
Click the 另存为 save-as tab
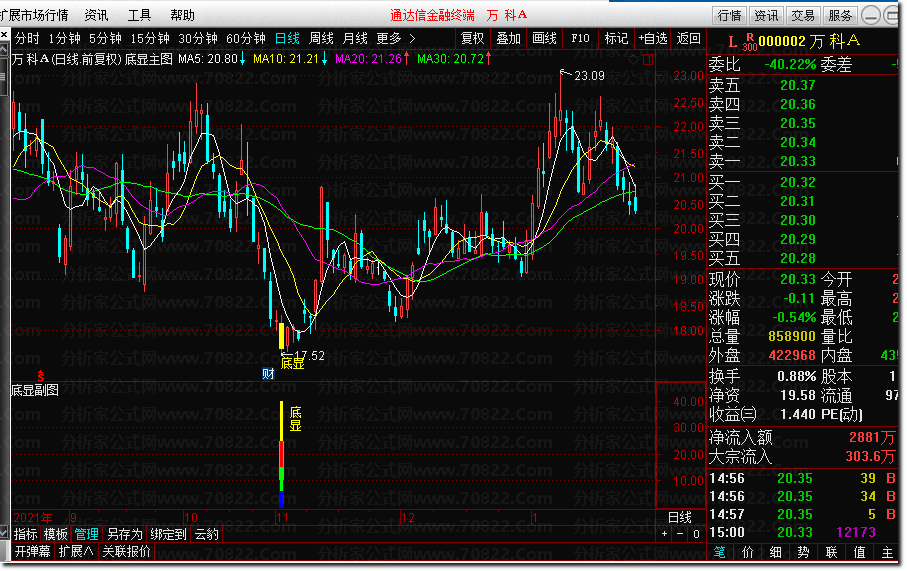pos(124,534)
